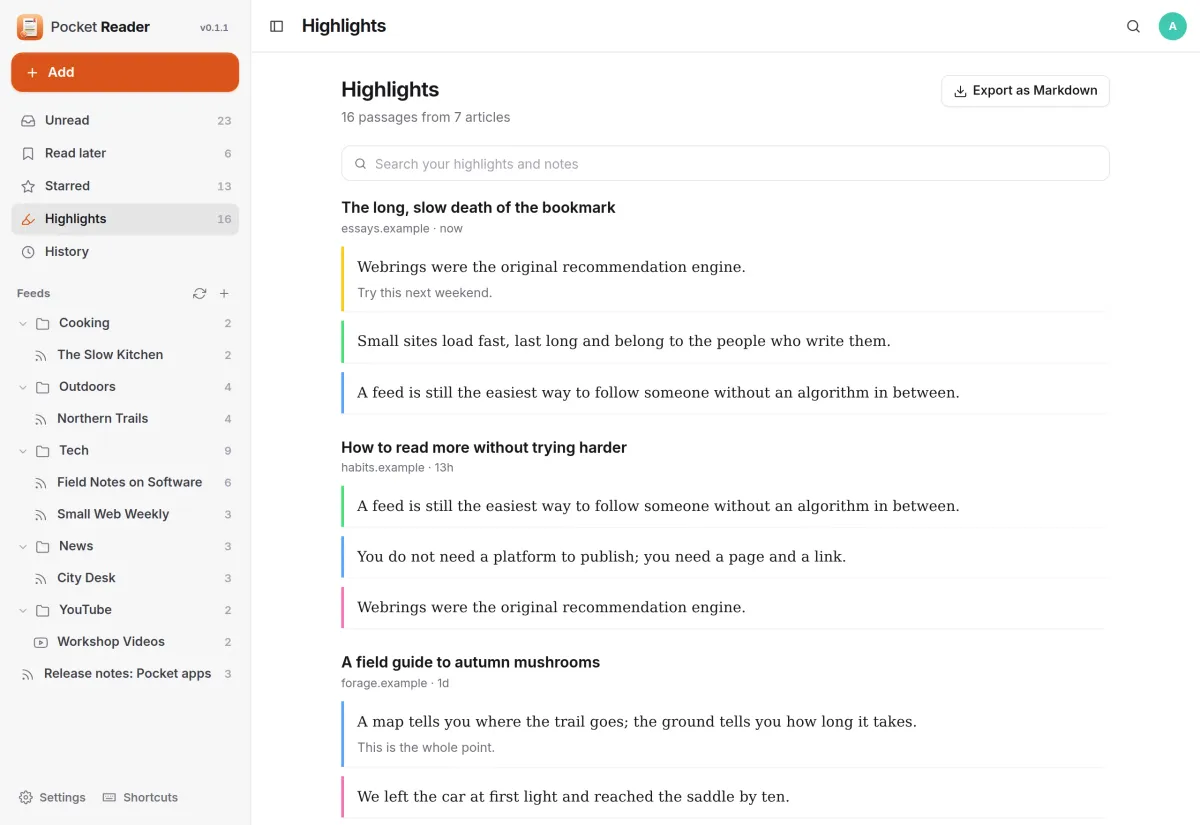Click the orange Add button
The height and width of the screenshot is (825, 1200).
[x=125, y=72]
